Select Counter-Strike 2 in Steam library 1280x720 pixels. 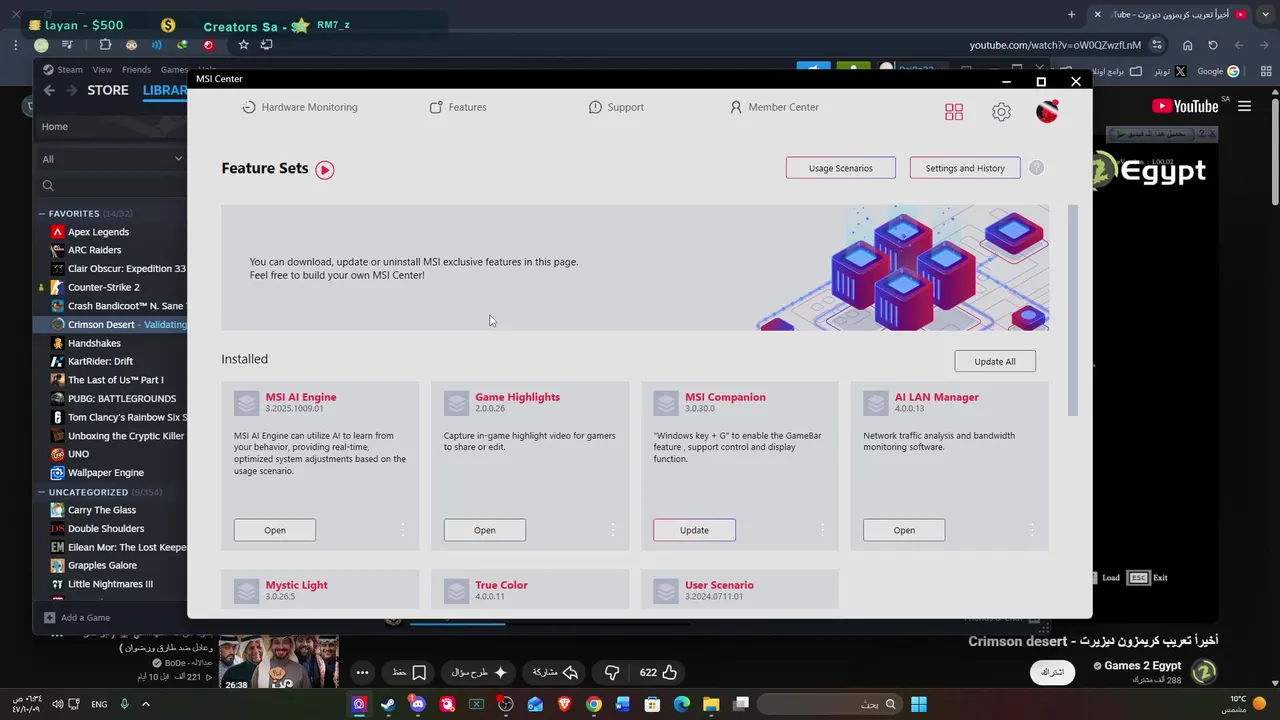(104, 287)
